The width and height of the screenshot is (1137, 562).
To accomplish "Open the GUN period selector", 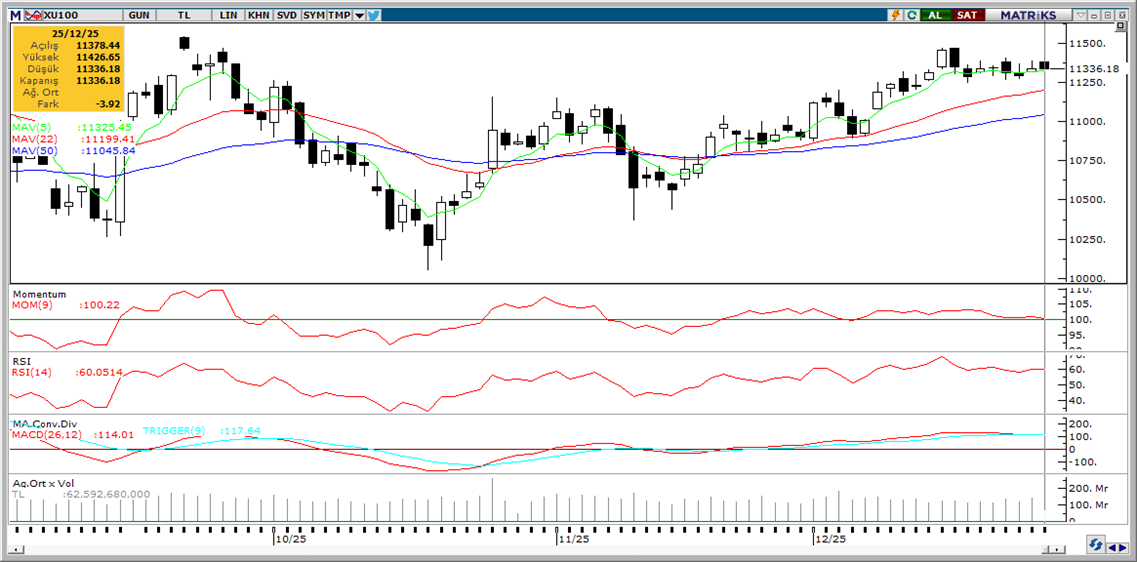I will 140,15.
